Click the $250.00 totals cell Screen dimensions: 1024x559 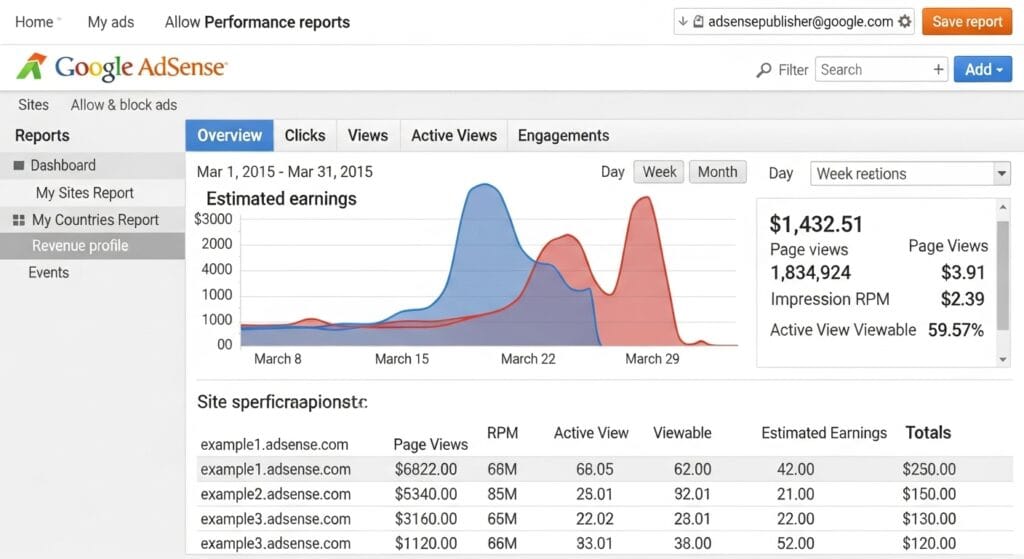tap(929, 470)
